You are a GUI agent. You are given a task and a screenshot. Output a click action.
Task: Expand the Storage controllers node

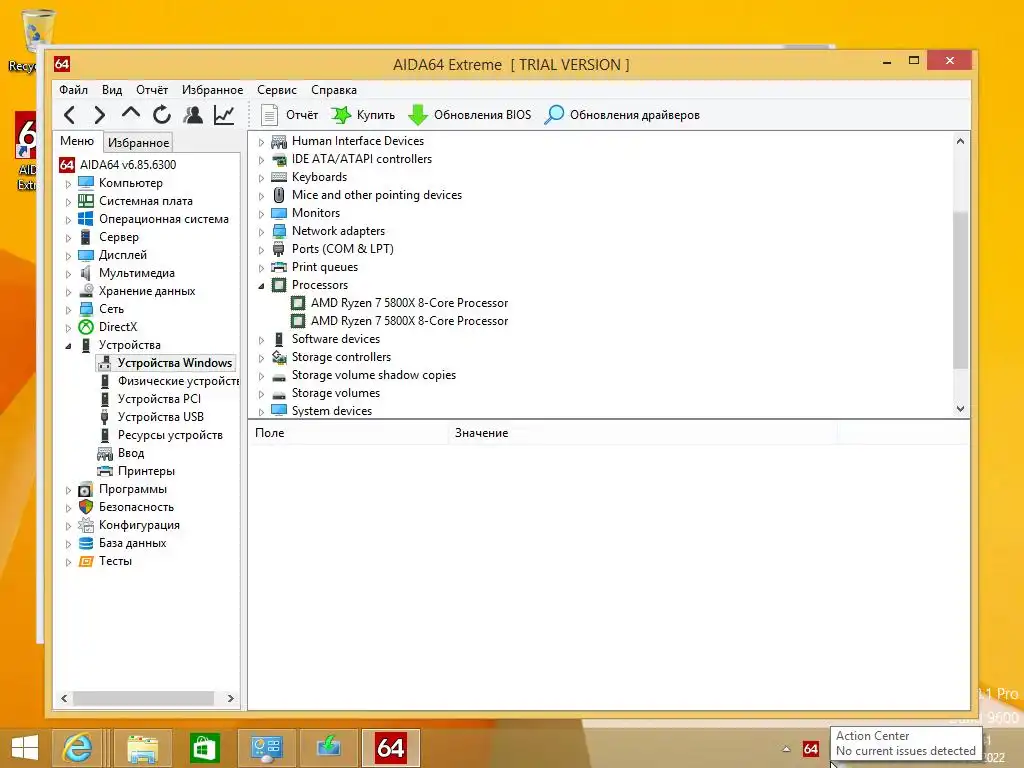tap(261, 358)
